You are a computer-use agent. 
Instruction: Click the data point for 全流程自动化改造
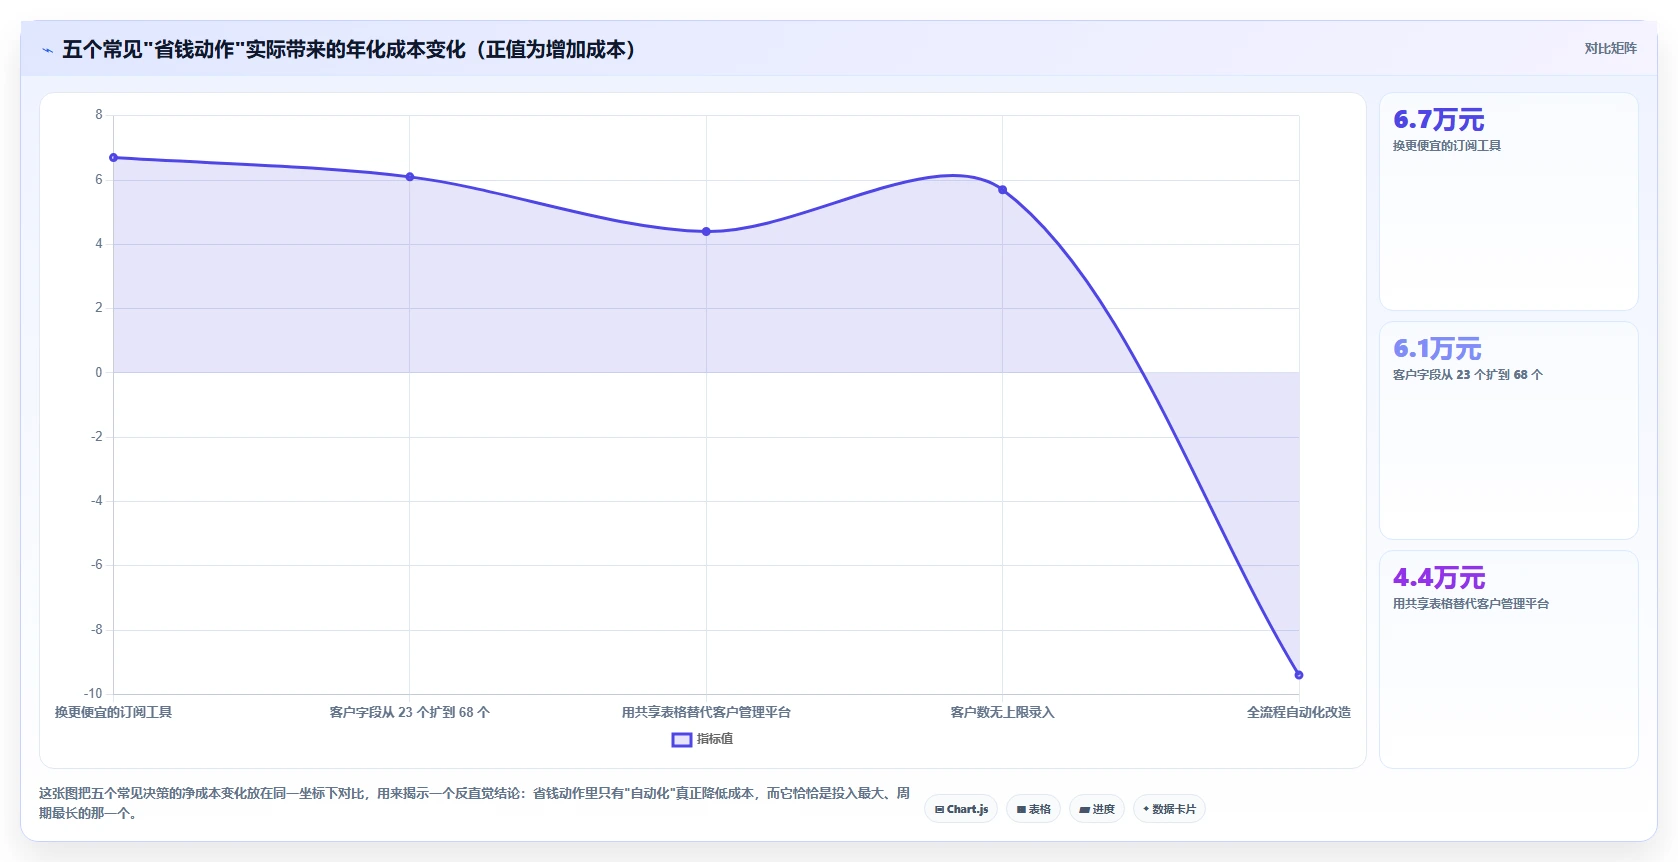(x=1299, y=675)
